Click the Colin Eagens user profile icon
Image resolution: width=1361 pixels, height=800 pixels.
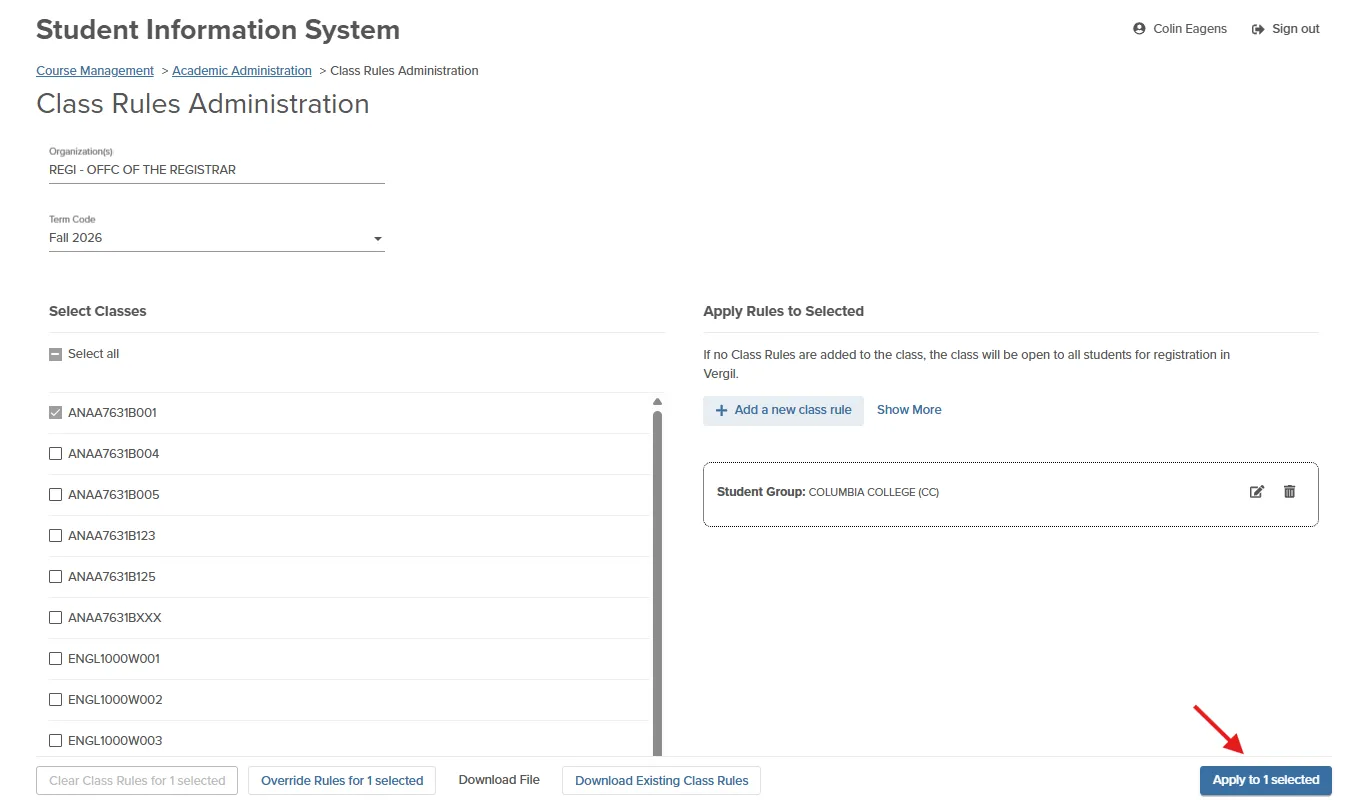[x=1139, y=29]
